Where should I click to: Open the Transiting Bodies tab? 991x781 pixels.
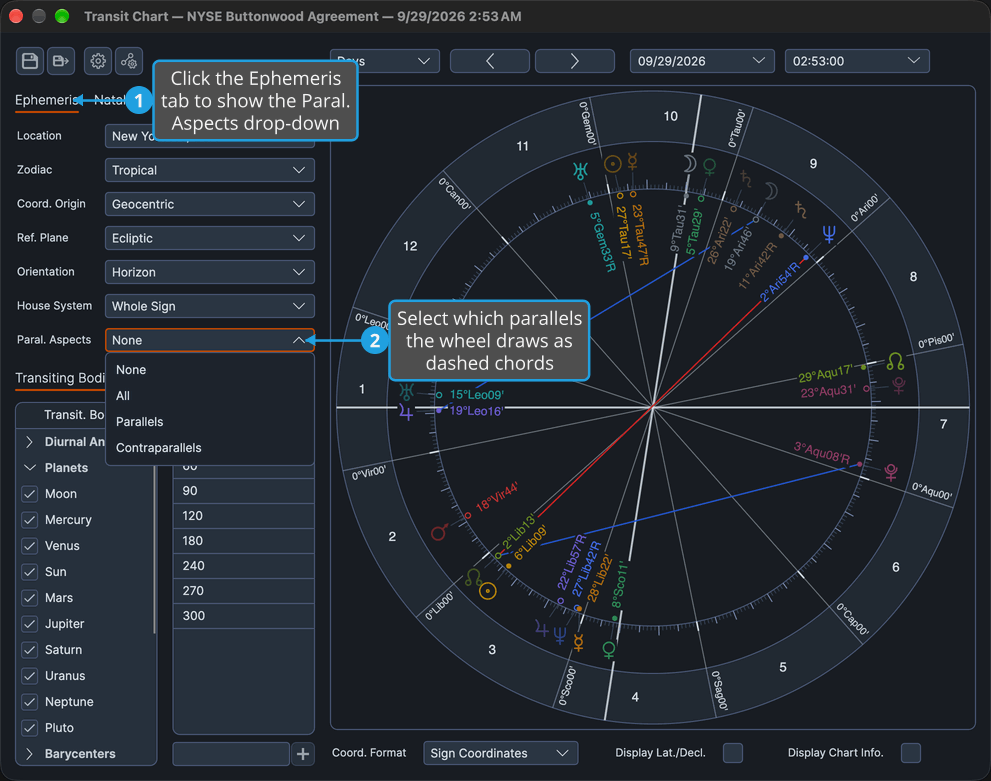(x=60, y=378)
